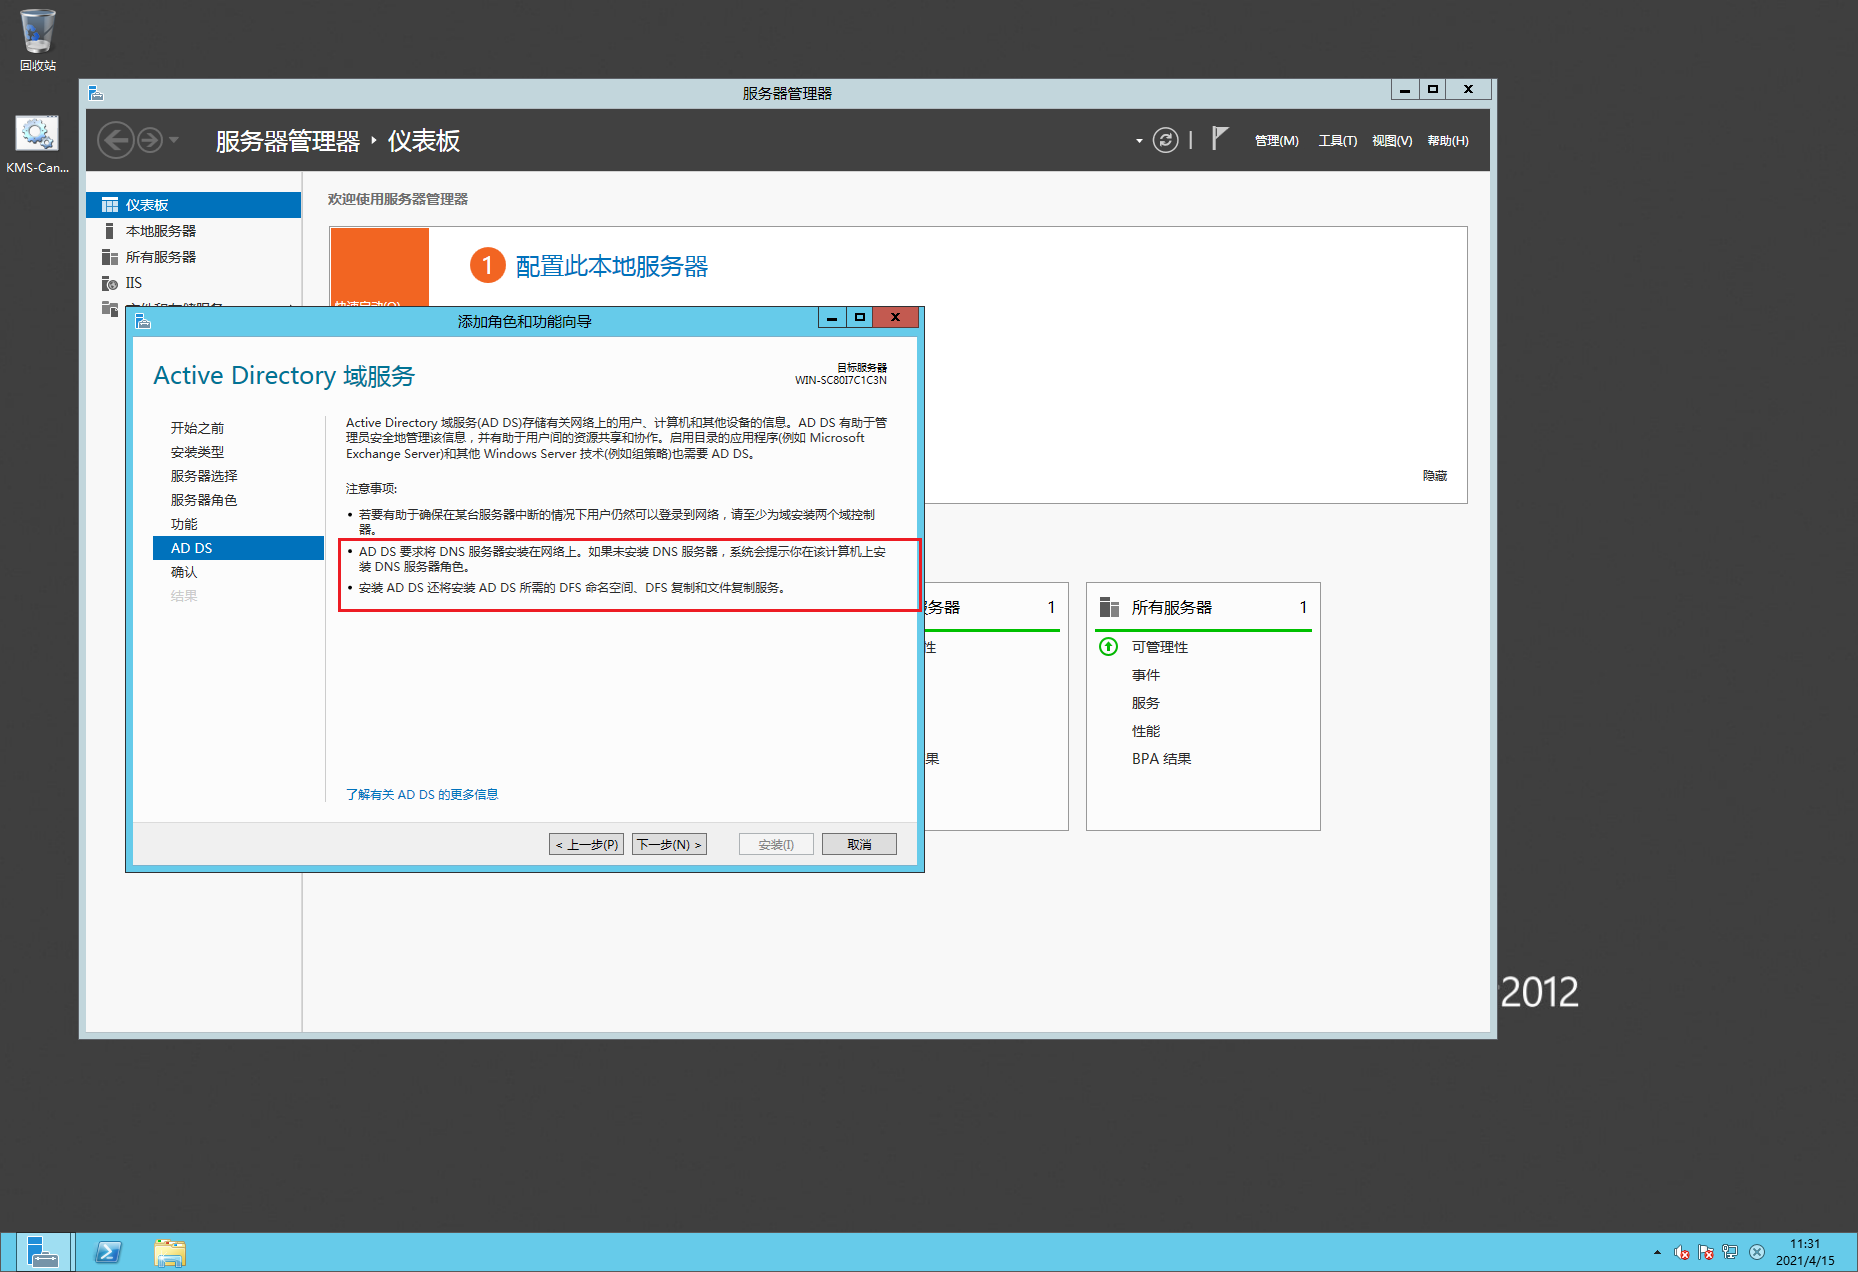1858x1272 pixels.
Task: Go to 服务器角色 wizard step
Action: click(x=204, y=500)
